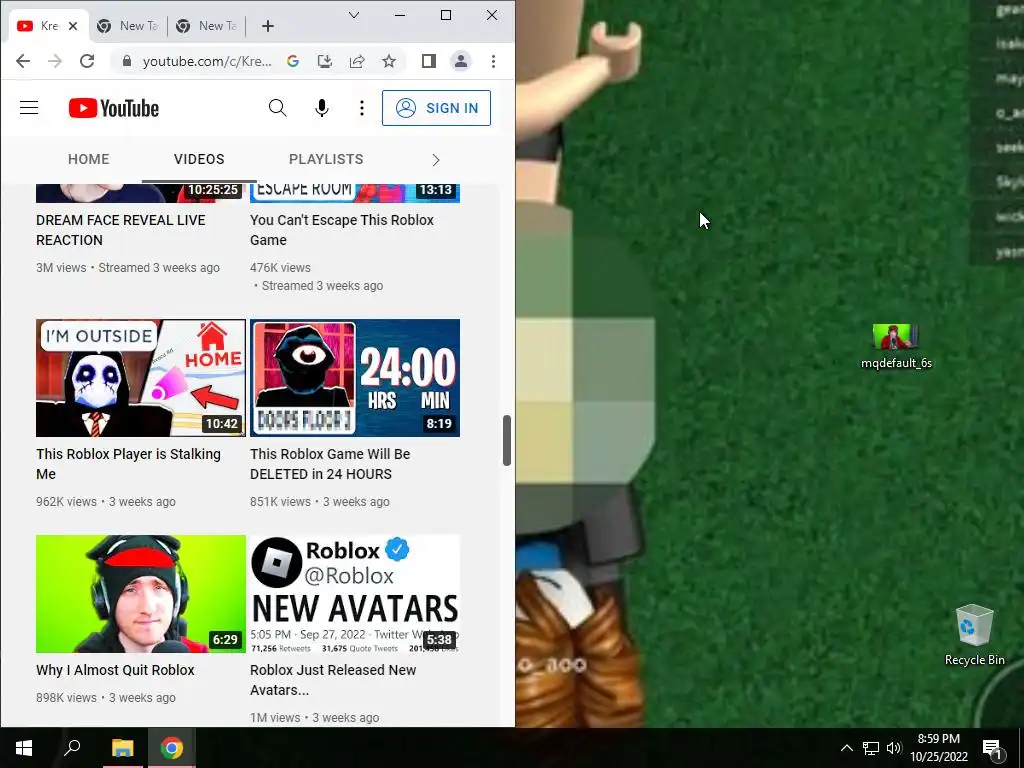Open the Windows Start menu

tap(24, 748)
